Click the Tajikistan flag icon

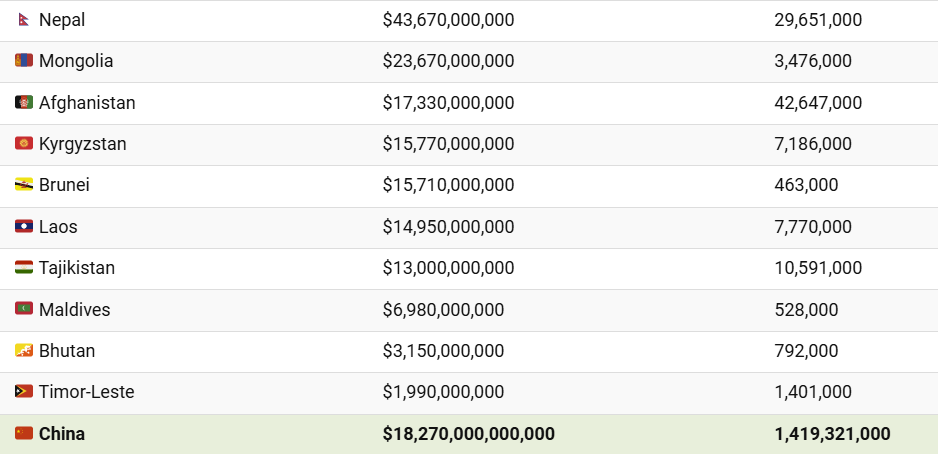[x=24, y=267]
